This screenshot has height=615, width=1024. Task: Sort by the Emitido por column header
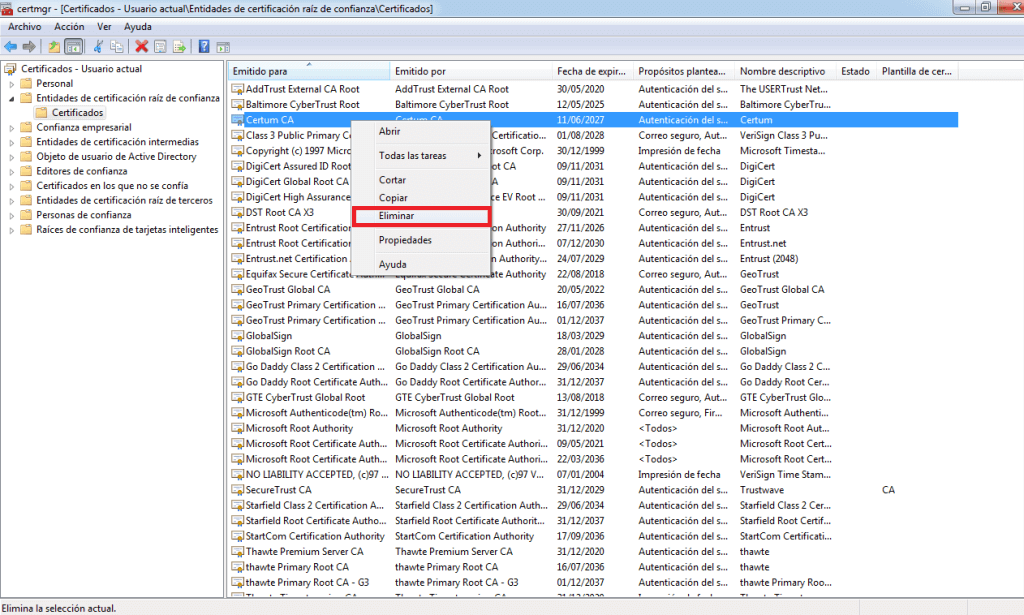tap(470, 71)
